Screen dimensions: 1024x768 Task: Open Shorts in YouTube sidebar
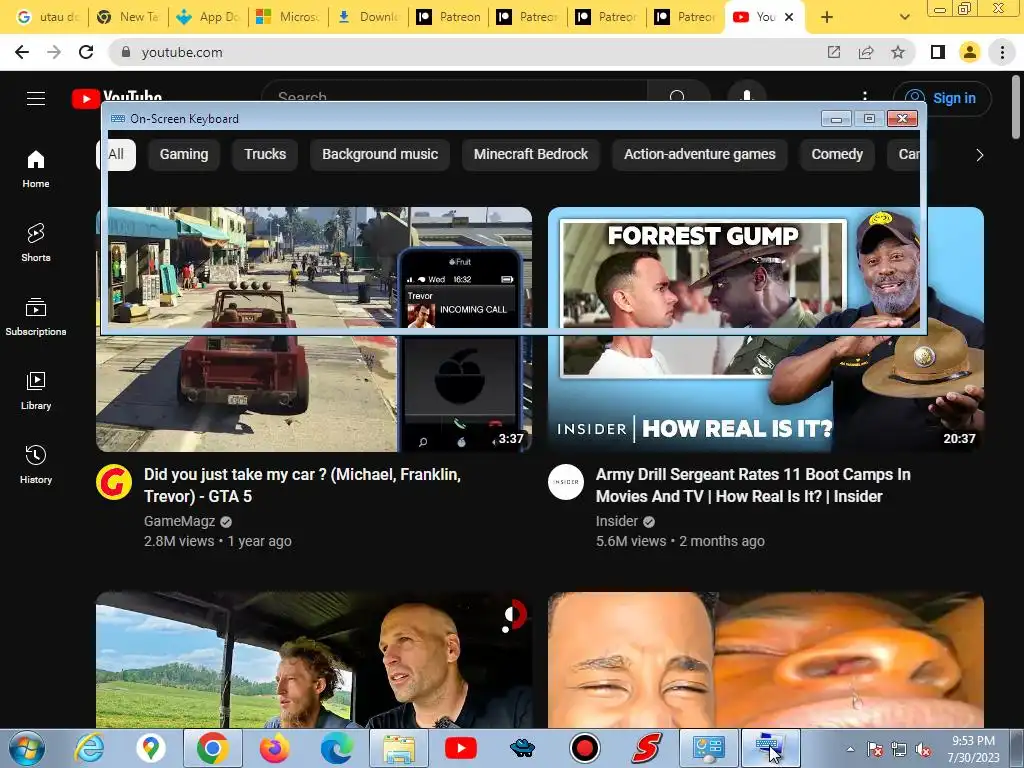[36, 243]
